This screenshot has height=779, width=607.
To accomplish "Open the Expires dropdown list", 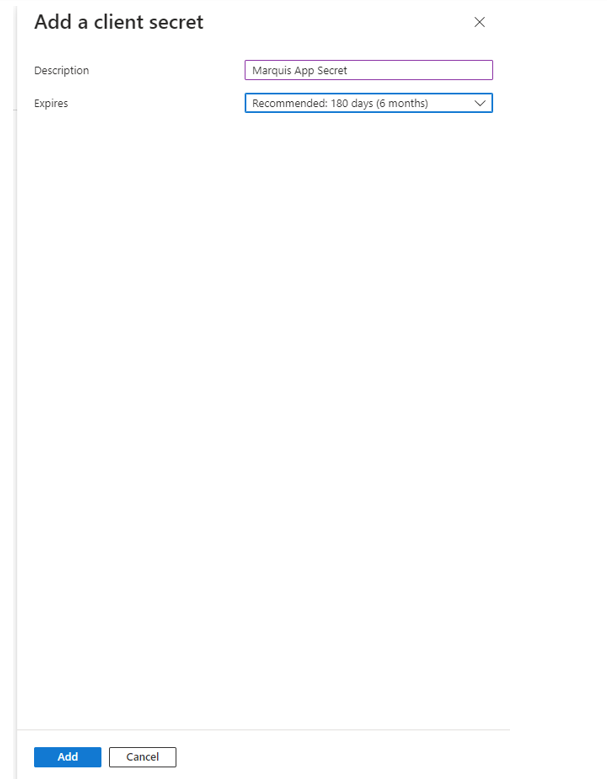I will click(x=368, y=103).
